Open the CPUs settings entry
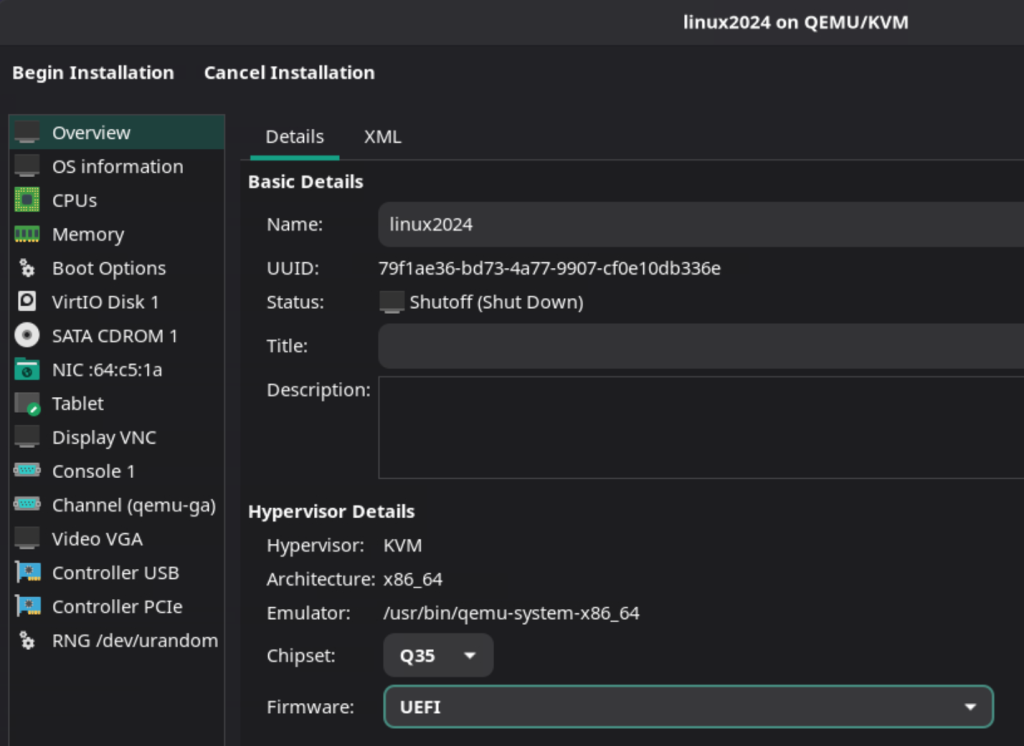Viewport: 1024px width, 746px height. click(x=118, y=200)
